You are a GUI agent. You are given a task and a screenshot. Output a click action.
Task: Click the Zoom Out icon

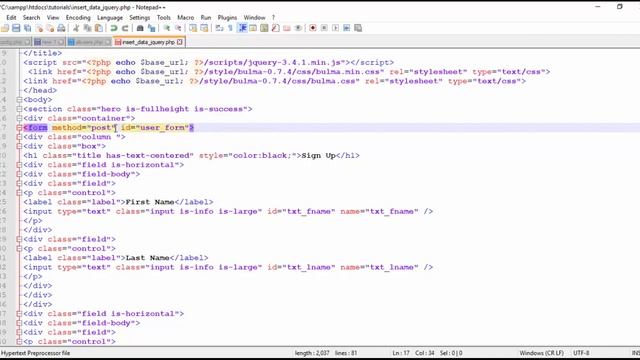[x=178, y=28]
